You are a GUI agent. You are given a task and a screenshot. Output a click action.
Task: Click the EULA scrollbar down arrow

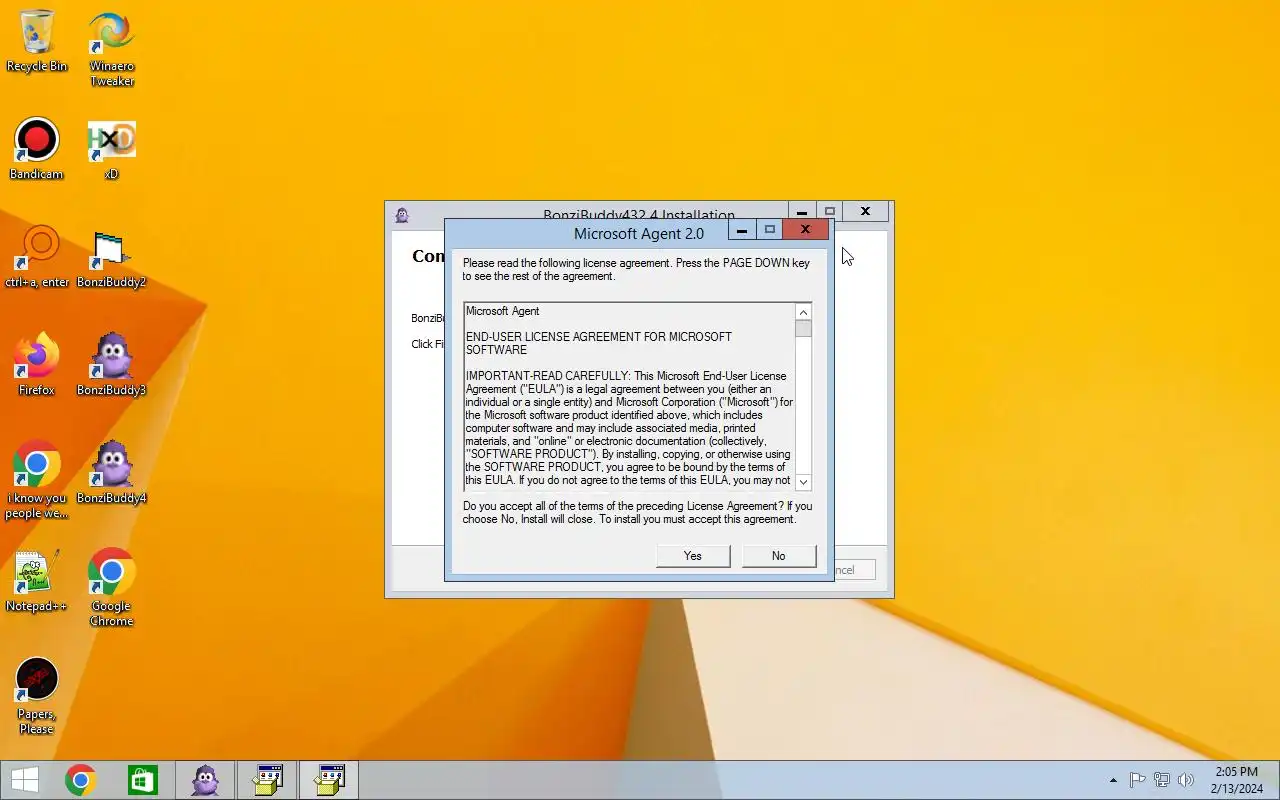pyautogui.click(x=803, y=482)
